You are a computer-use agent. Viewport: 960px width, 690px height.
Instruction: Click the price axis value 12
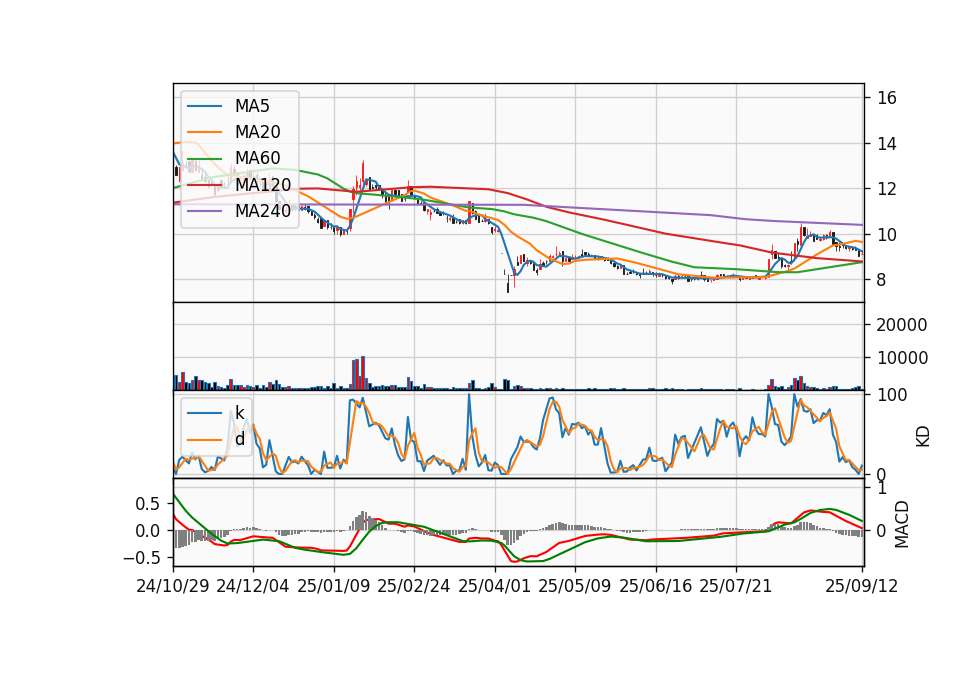coord(887,189)
